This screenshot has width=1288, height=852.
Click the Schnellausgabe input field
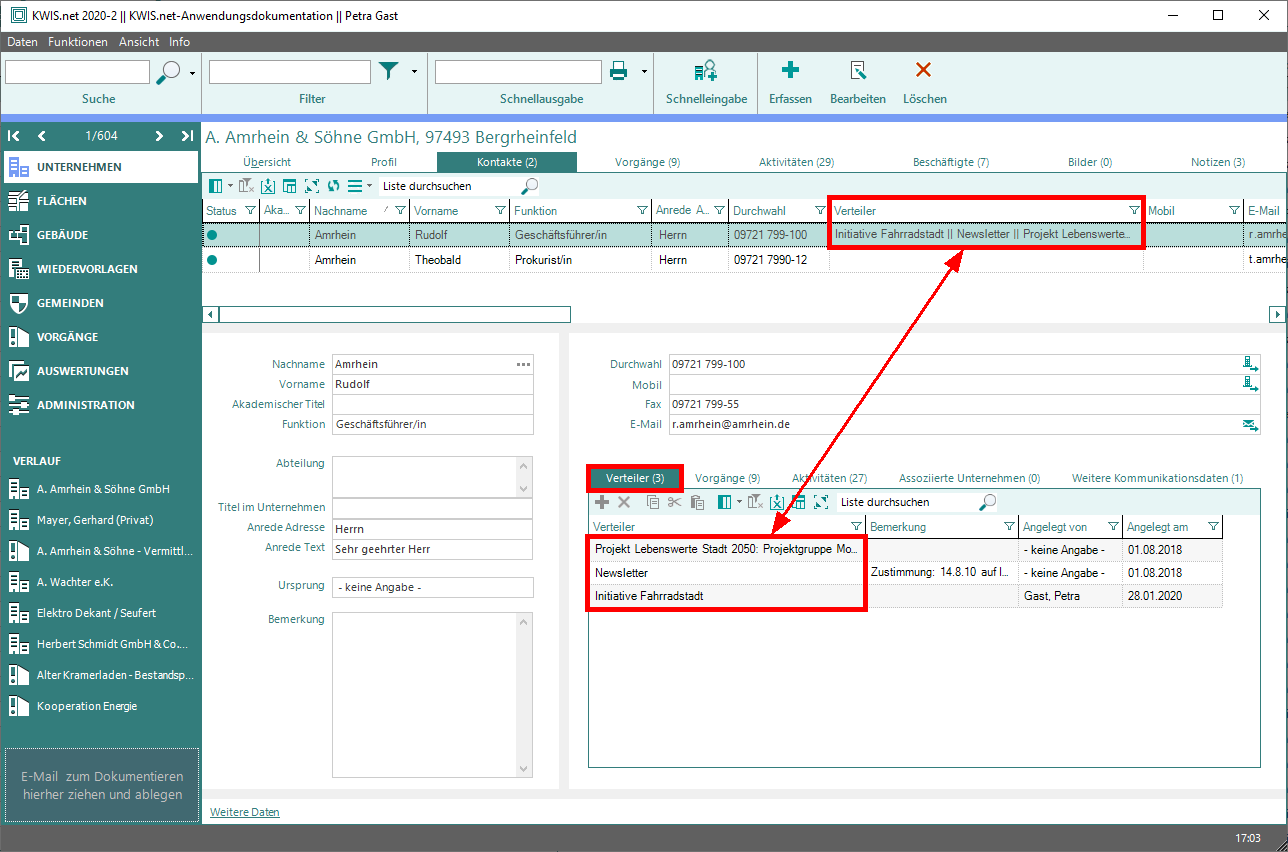coord(518,72)
